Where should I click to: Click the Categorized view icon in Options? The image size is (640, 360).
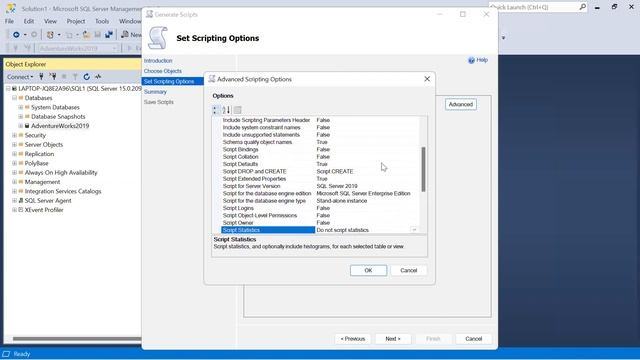pyautogui.click(x=216, y=110)
